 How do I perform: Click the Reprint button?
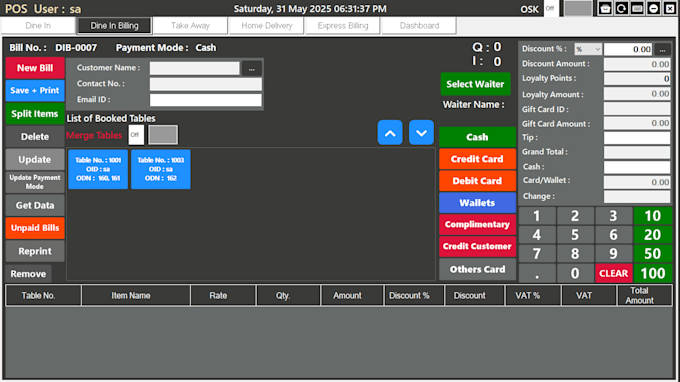click(35, 251)
